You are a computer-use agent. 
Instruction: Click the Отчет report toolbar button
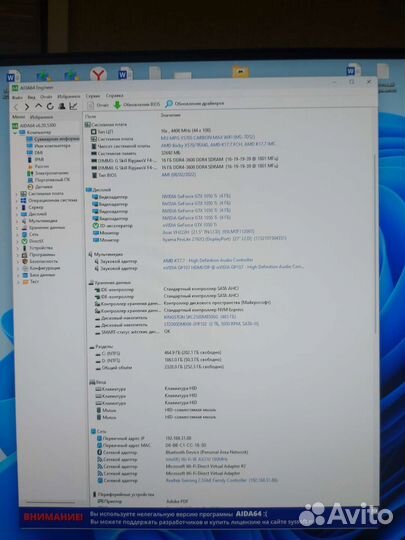point(98,105)
